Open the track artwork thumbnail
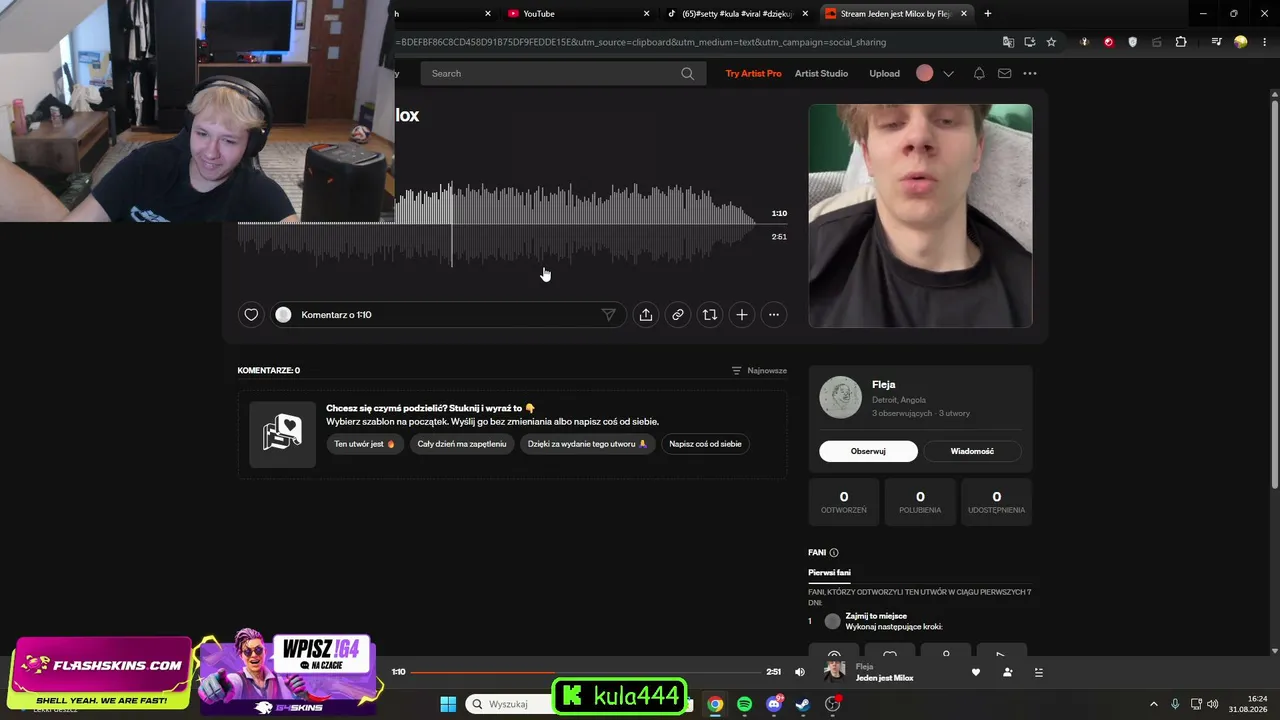Screen dimensions: 1280x720 (x=920, y=216)
